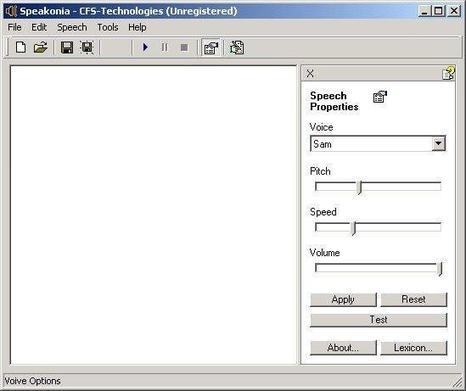Click the Speed slider handle
This screenshot has width=466, height=391.
pyautogui.click(x=354, y=229)
